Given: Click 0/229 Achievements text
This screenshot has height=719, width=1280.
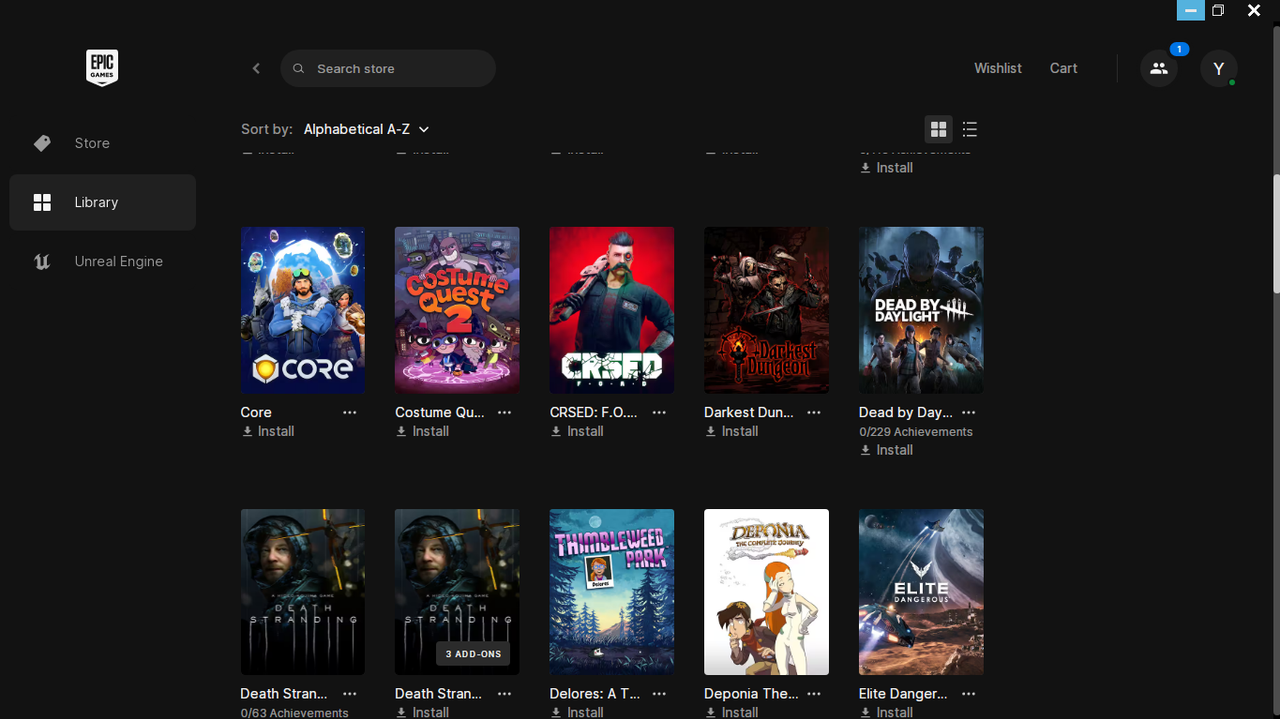Looking at the screenshot, I should [916, 432].
